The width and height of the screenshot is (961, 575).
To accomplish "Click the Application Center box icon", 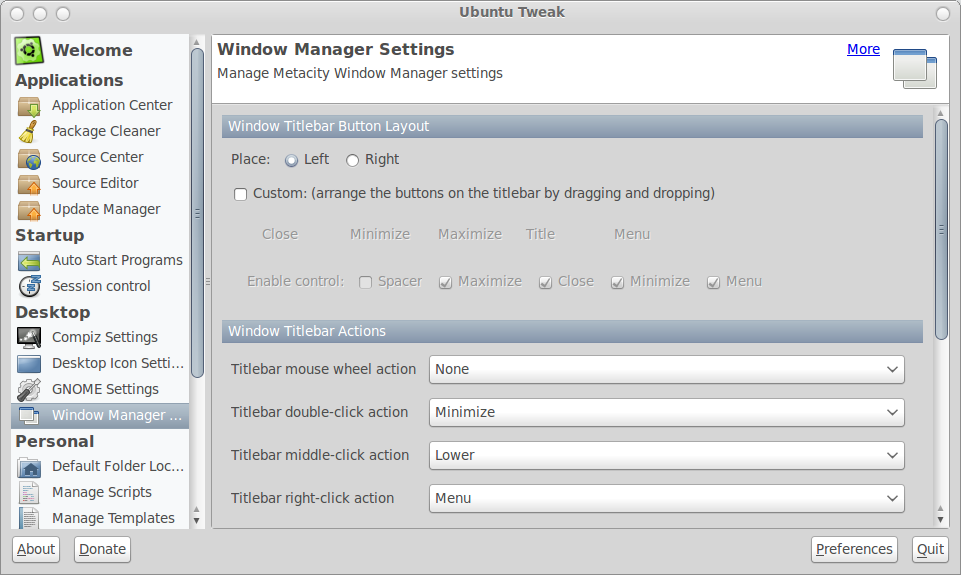I will (x=29, y=105).
